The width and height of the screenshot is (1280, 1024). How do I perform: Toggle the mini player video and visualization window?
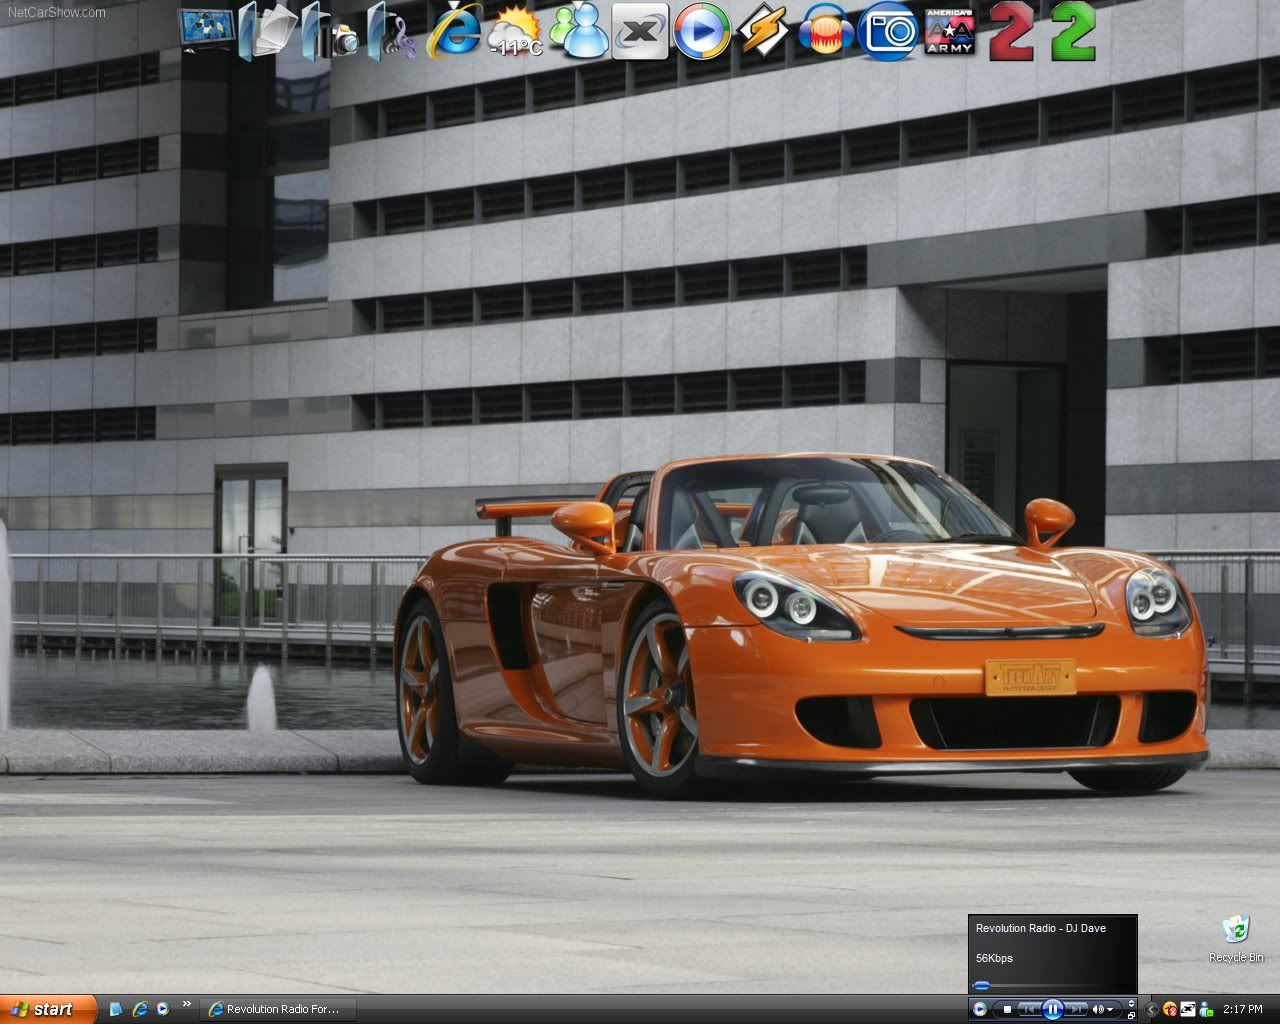click(x=1131, y=1003)
